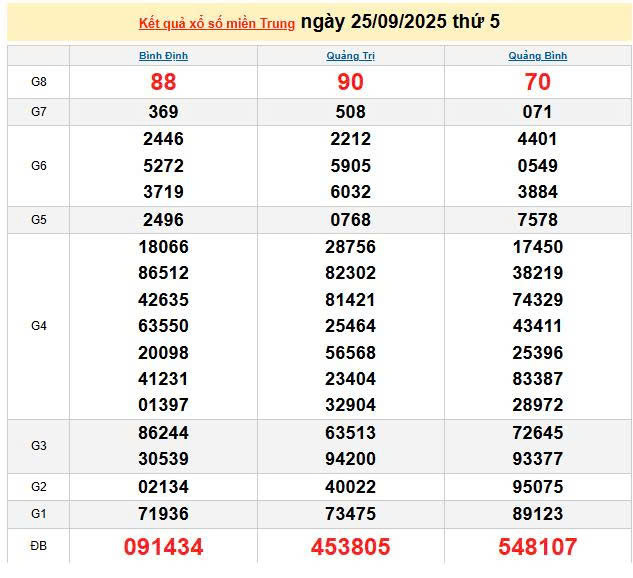
Task: Select G4 number 81421
Action: [350, 300]
